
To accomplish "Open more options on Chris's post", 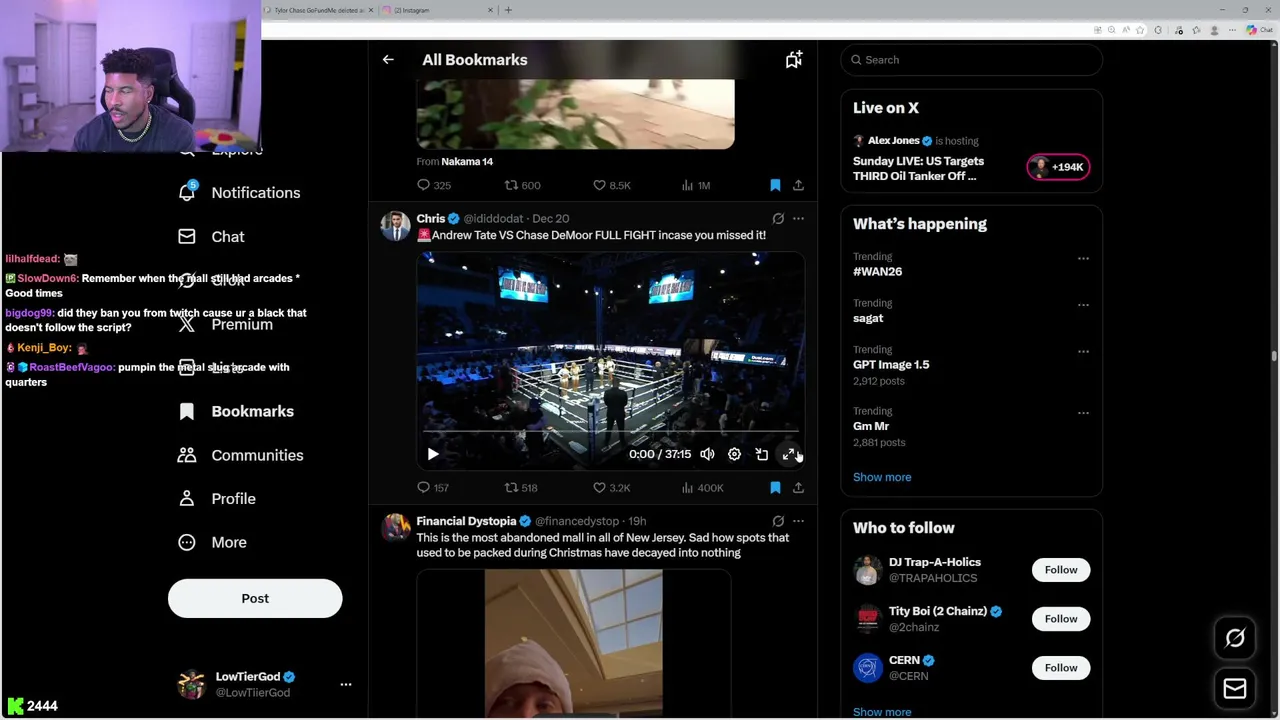I will click(798, 218).
